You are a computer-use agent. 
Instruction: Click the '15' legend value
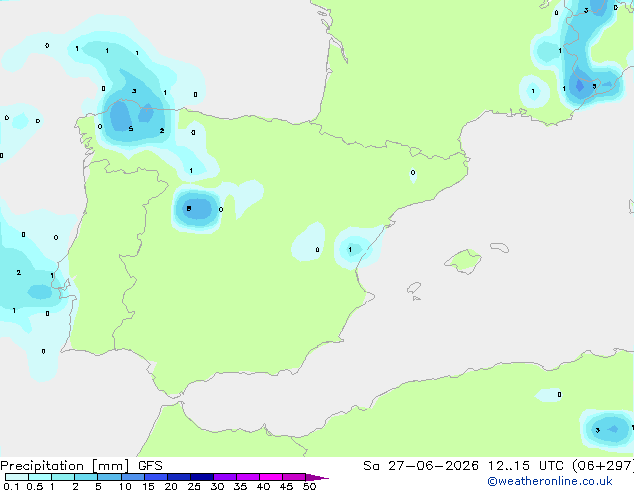pos(148,486)
